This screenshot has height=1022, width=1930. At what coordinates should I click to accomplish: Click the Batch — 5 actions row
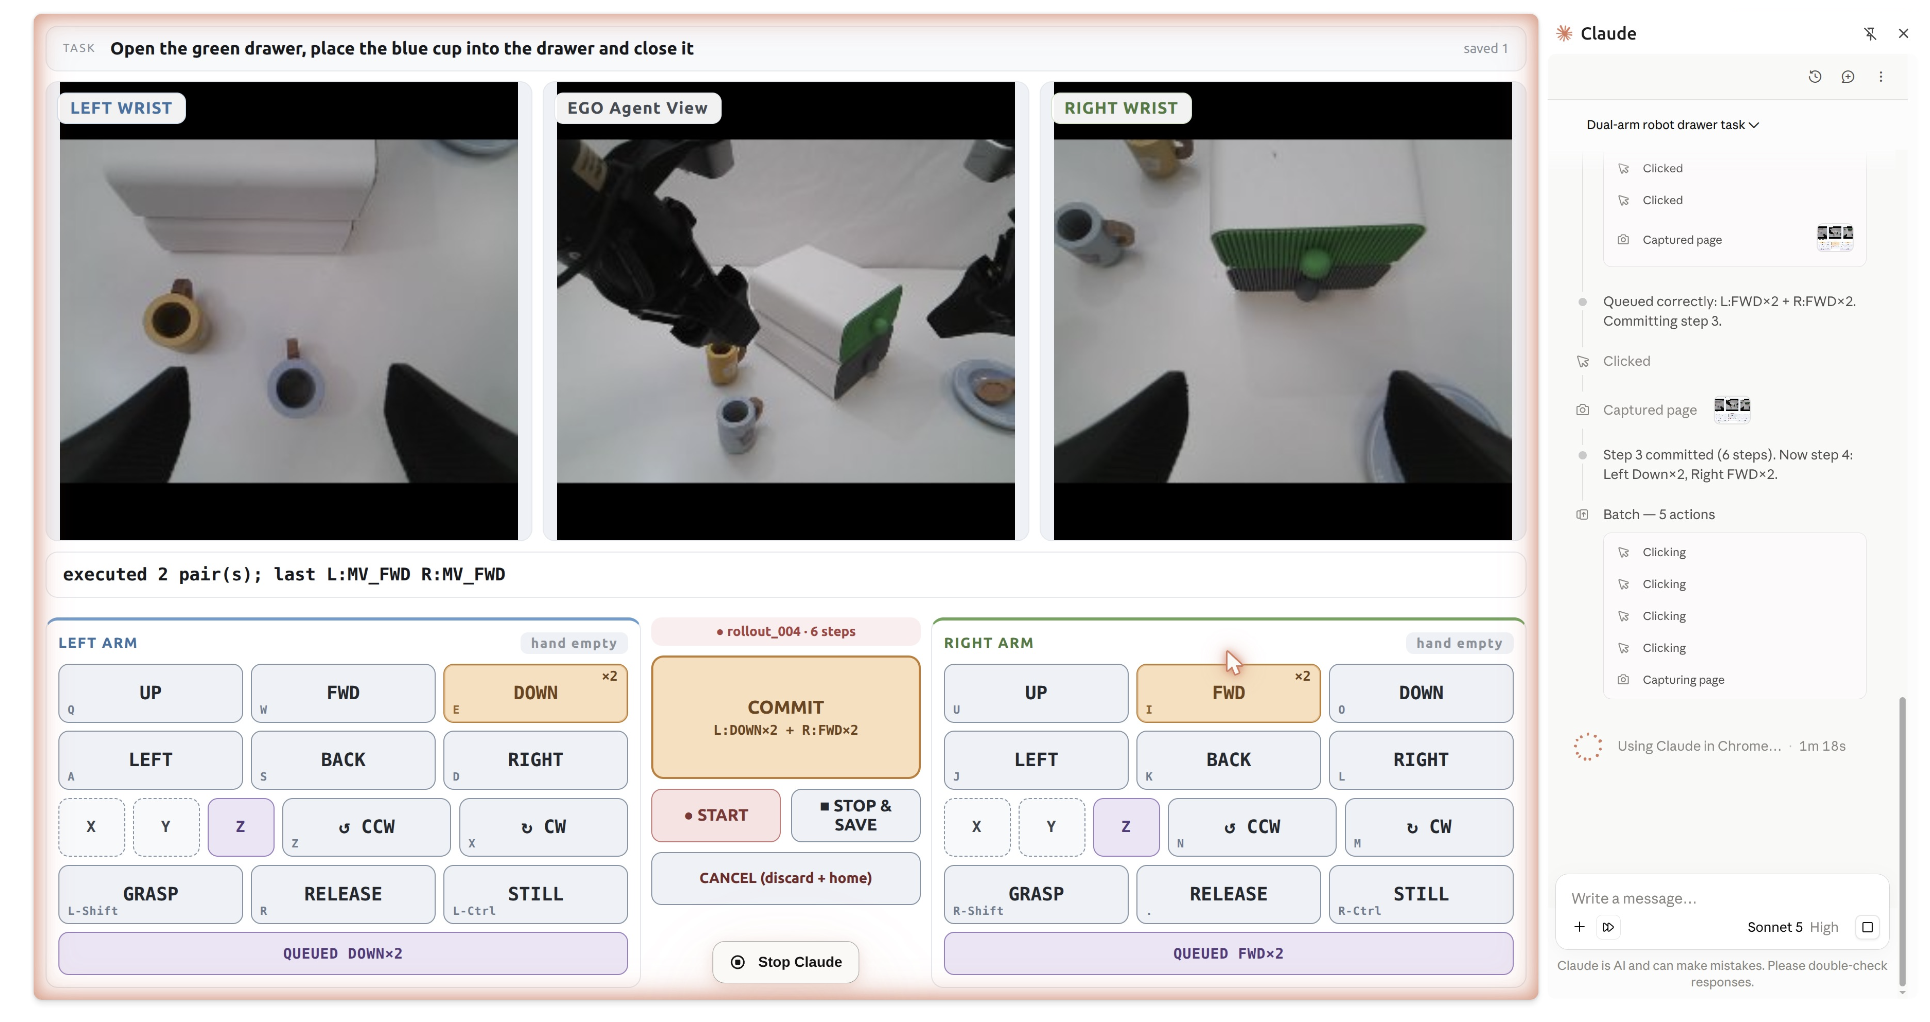click(1658, 514)
